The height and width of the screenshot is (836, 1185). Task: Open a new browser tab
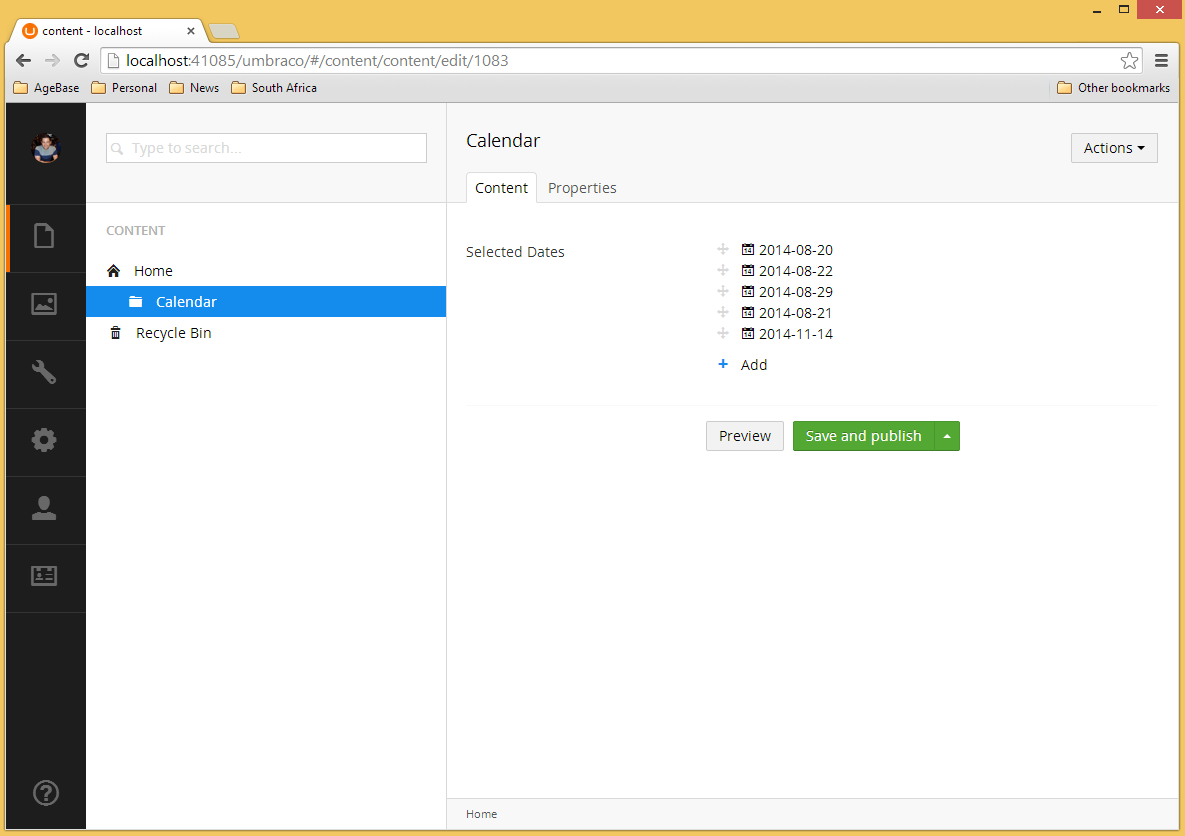(x=224, y=31)
